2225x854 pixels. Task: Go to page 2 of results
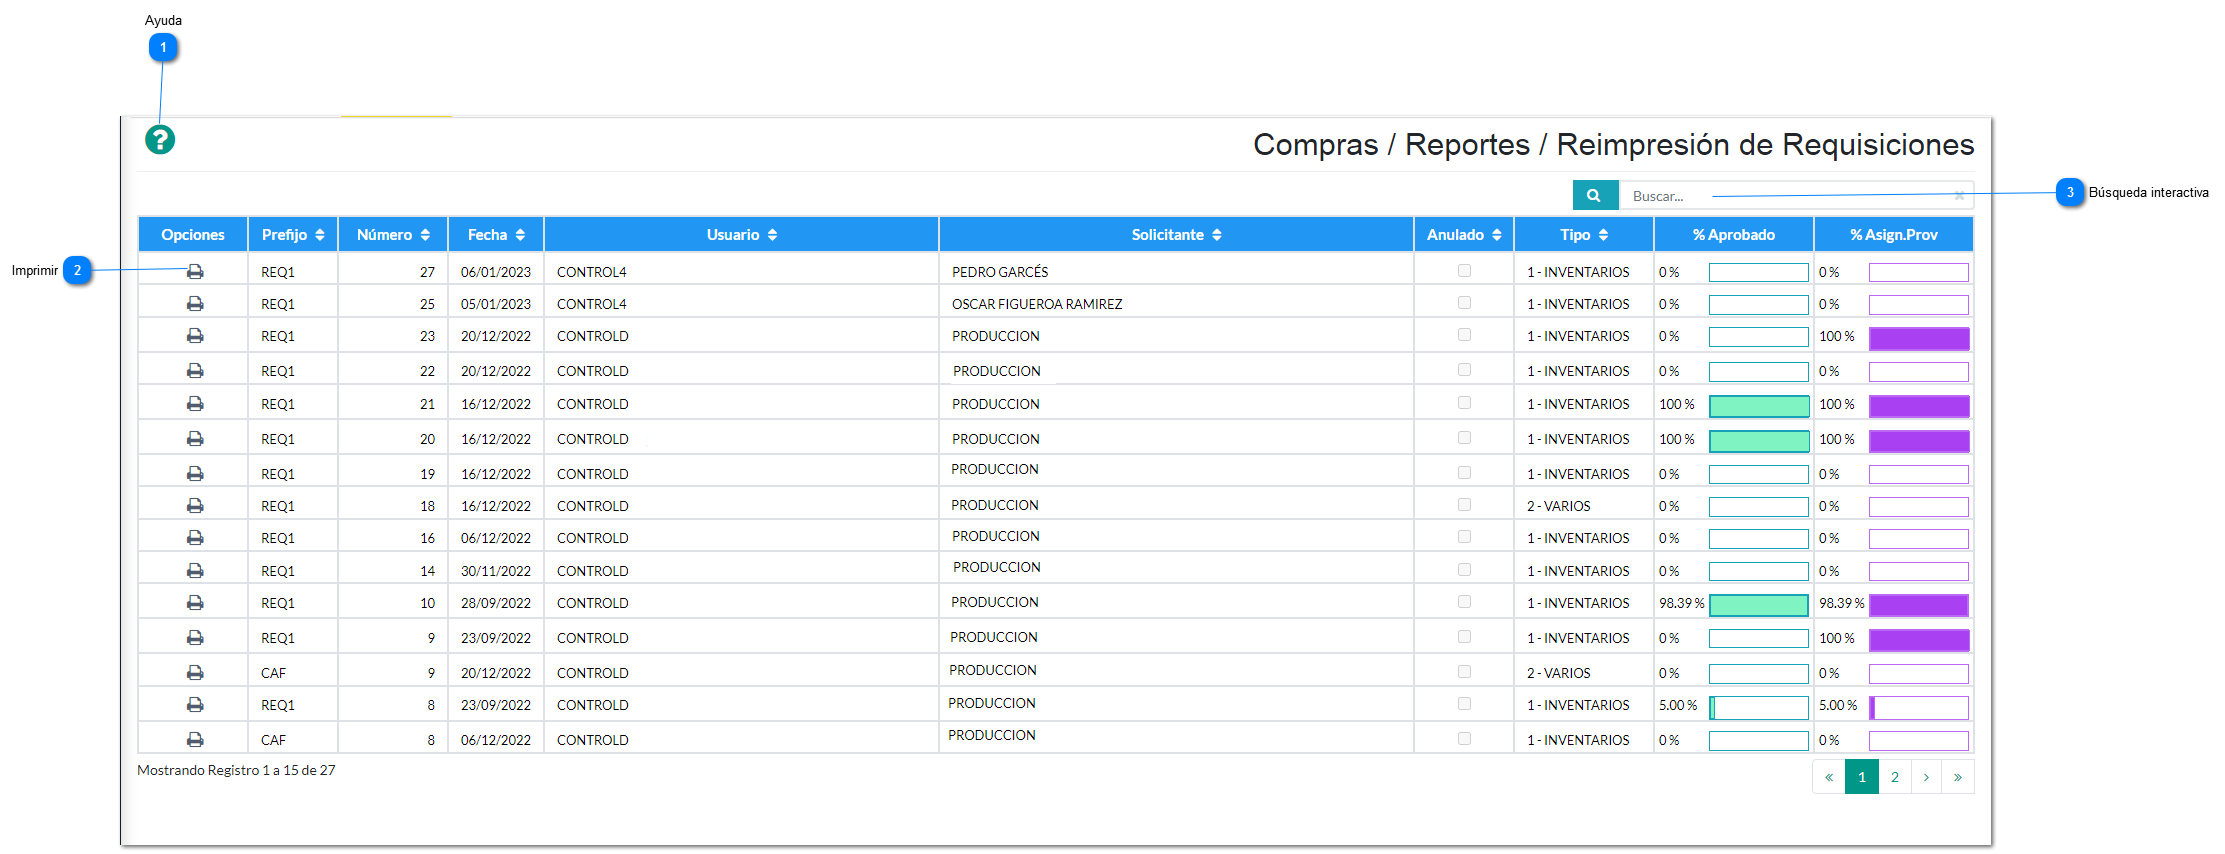pyautogui.click(x=1894, y=777)
